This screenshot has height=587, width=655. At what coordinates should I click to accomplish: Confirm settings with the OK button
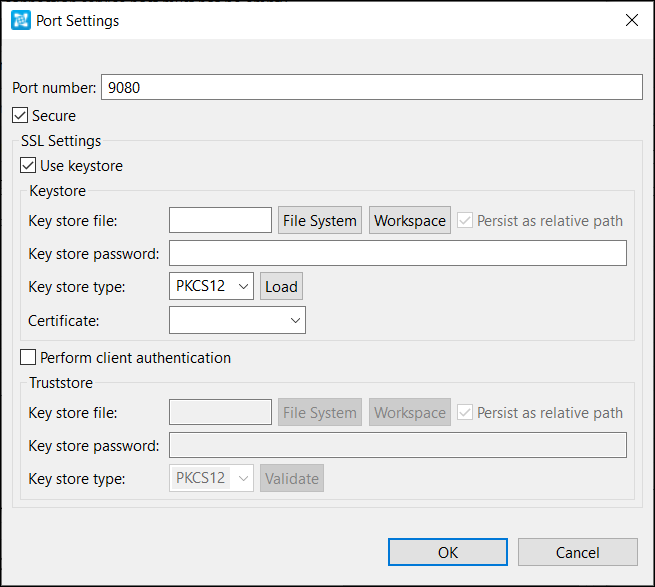click(448, 552)
